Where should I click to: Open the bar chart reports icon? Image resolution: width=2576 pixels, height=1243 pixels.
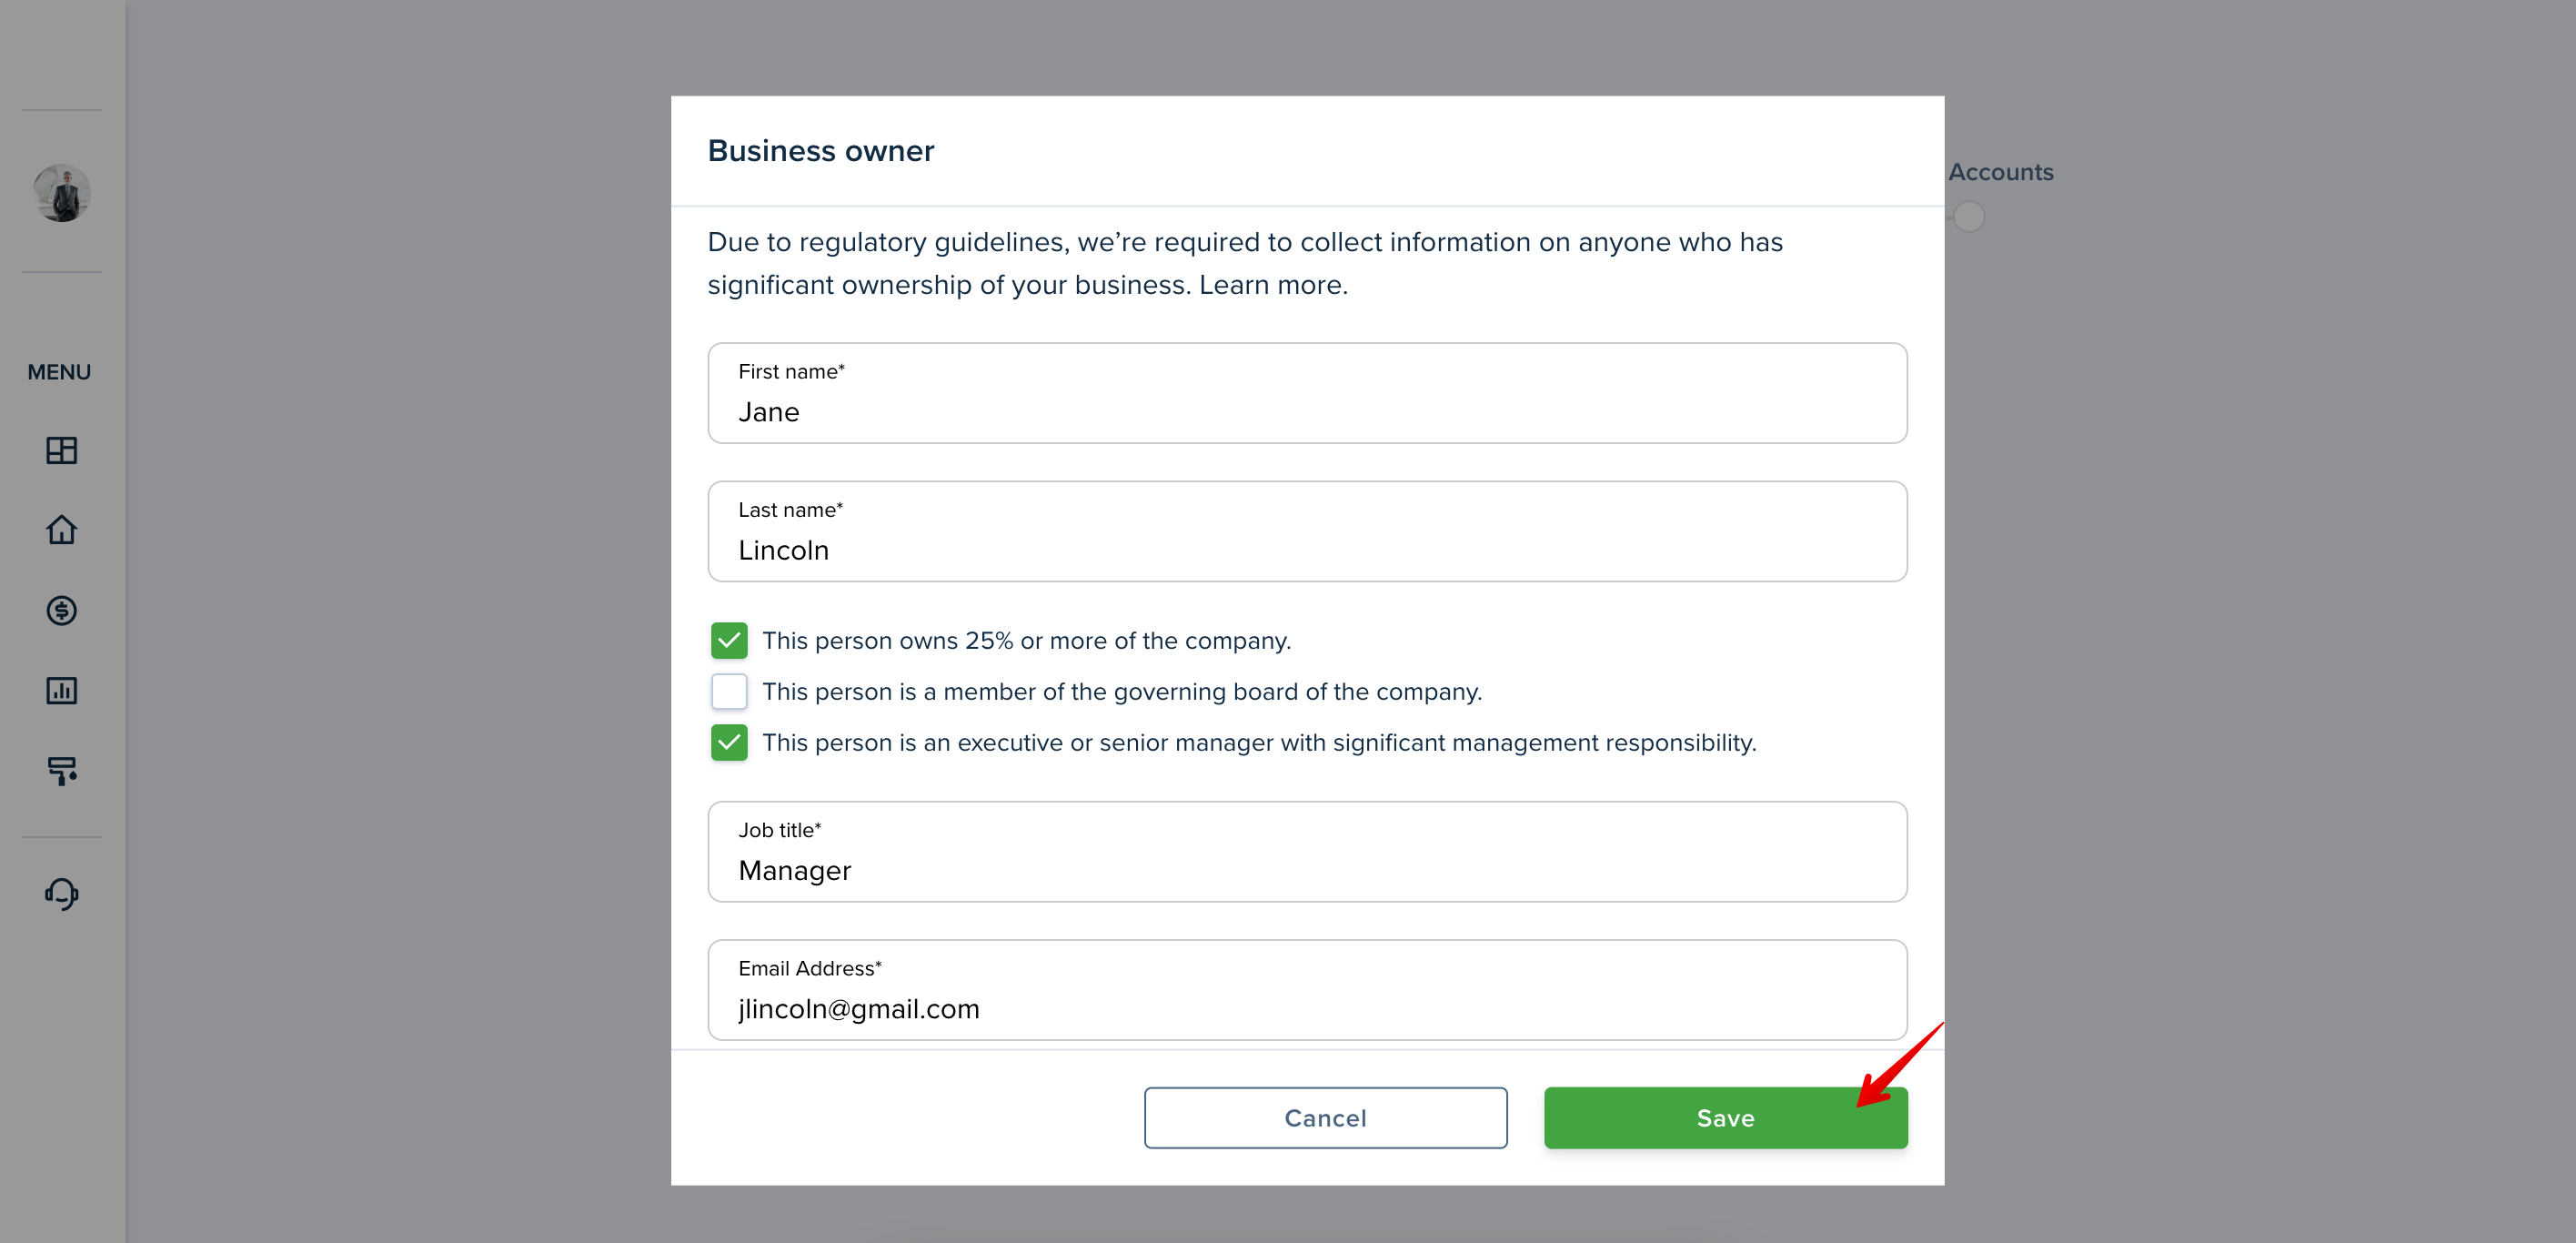[x=61, y=690]
